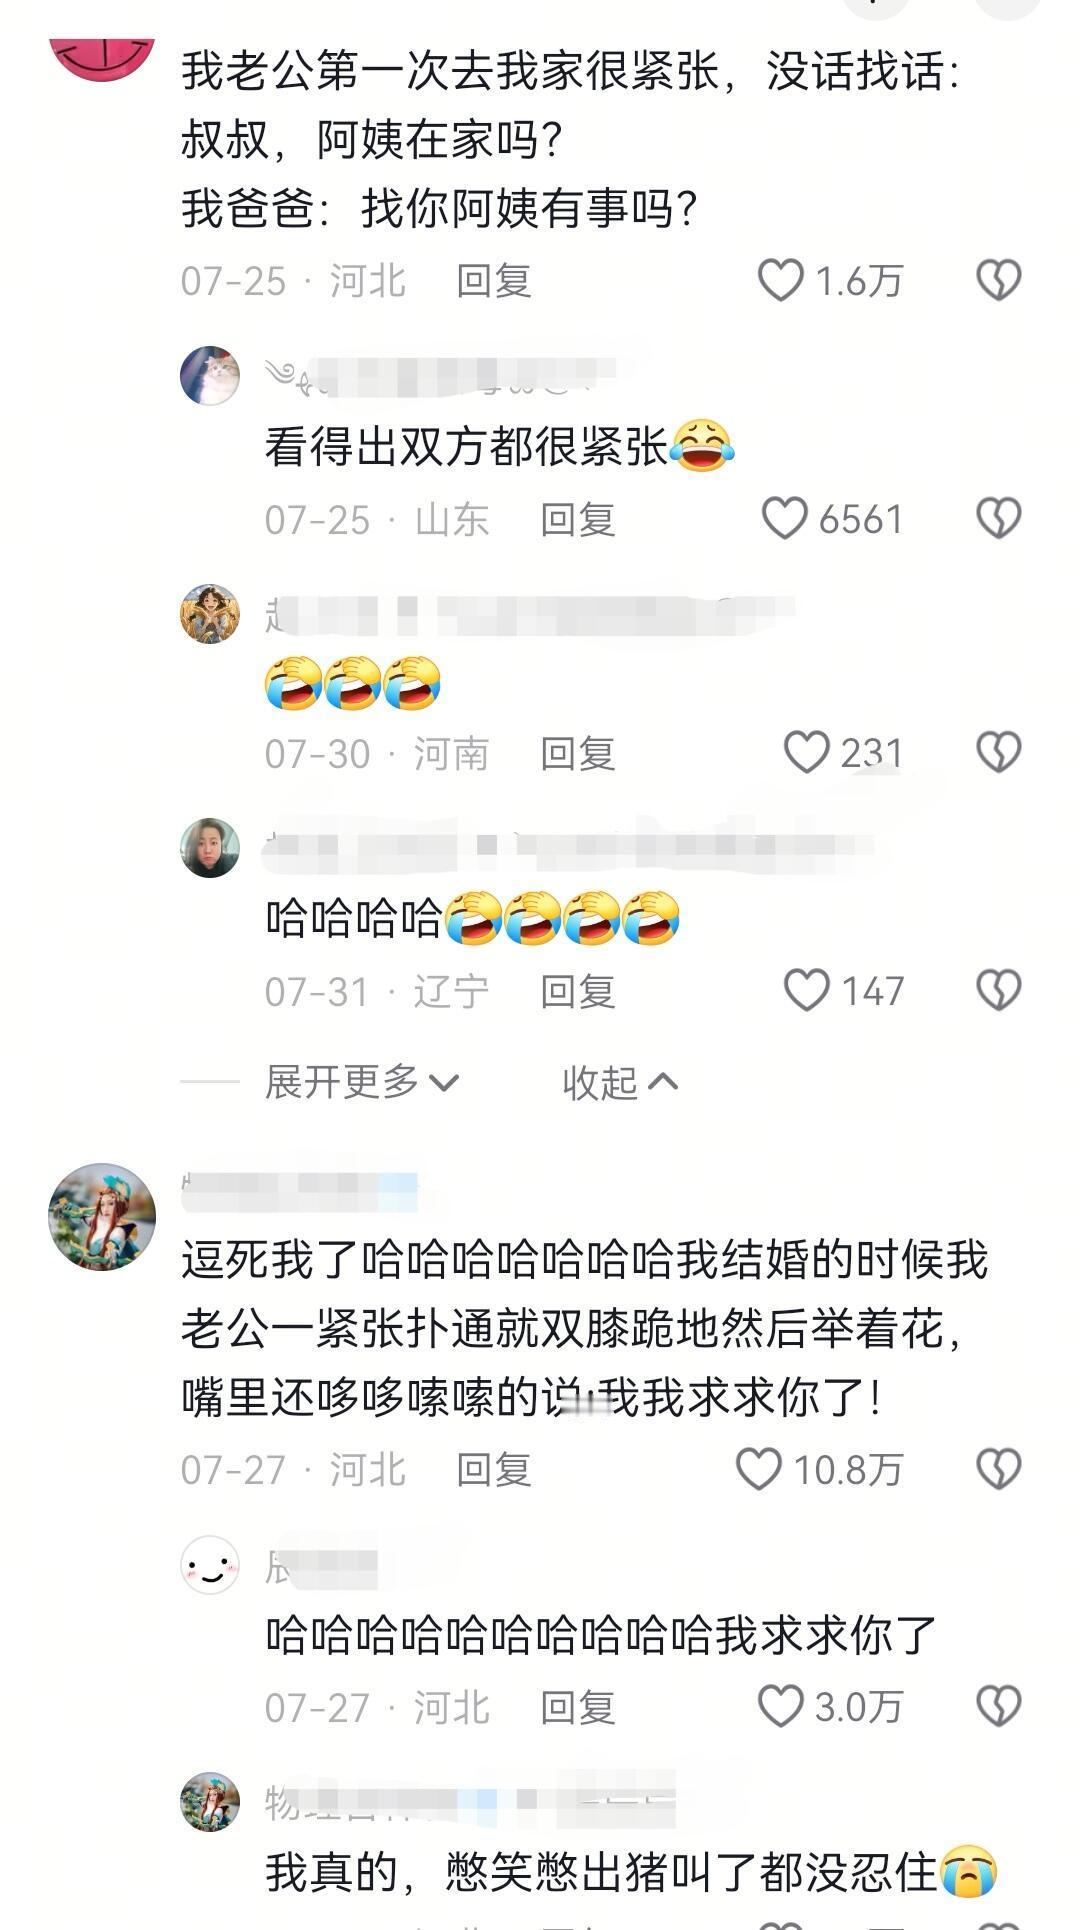
Task: Tap broken heart on the 147 reply
Action: (x=998, y=990)
